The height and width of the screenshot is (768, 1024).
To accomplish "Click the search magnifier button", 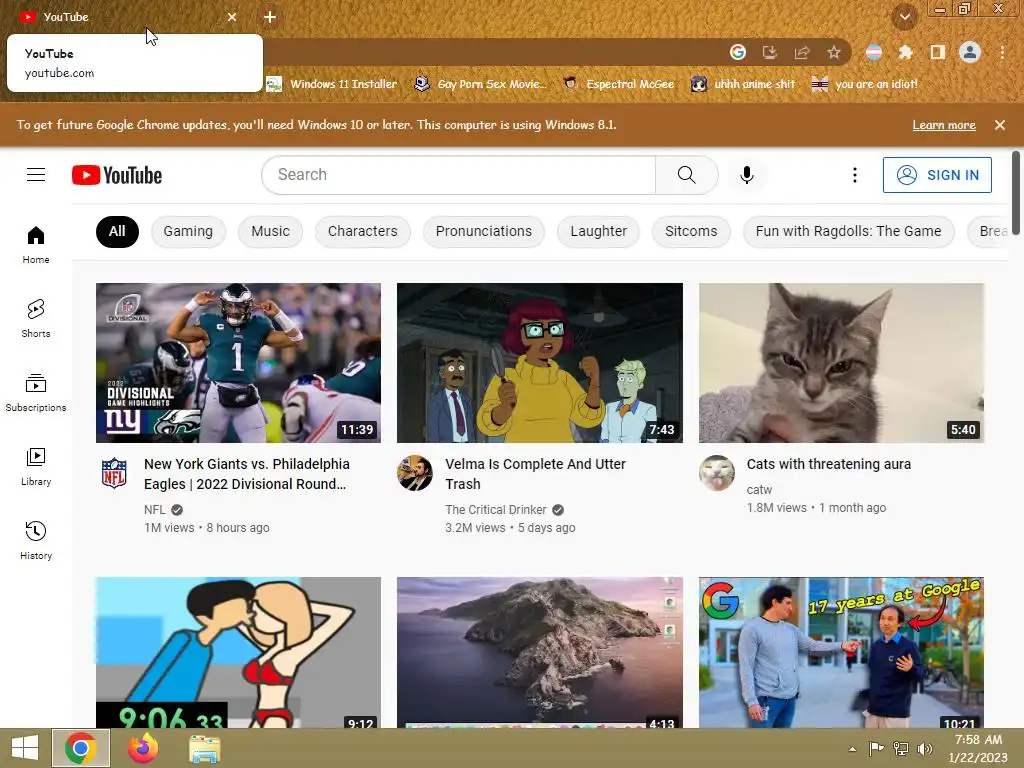I will tap(686, 175).
